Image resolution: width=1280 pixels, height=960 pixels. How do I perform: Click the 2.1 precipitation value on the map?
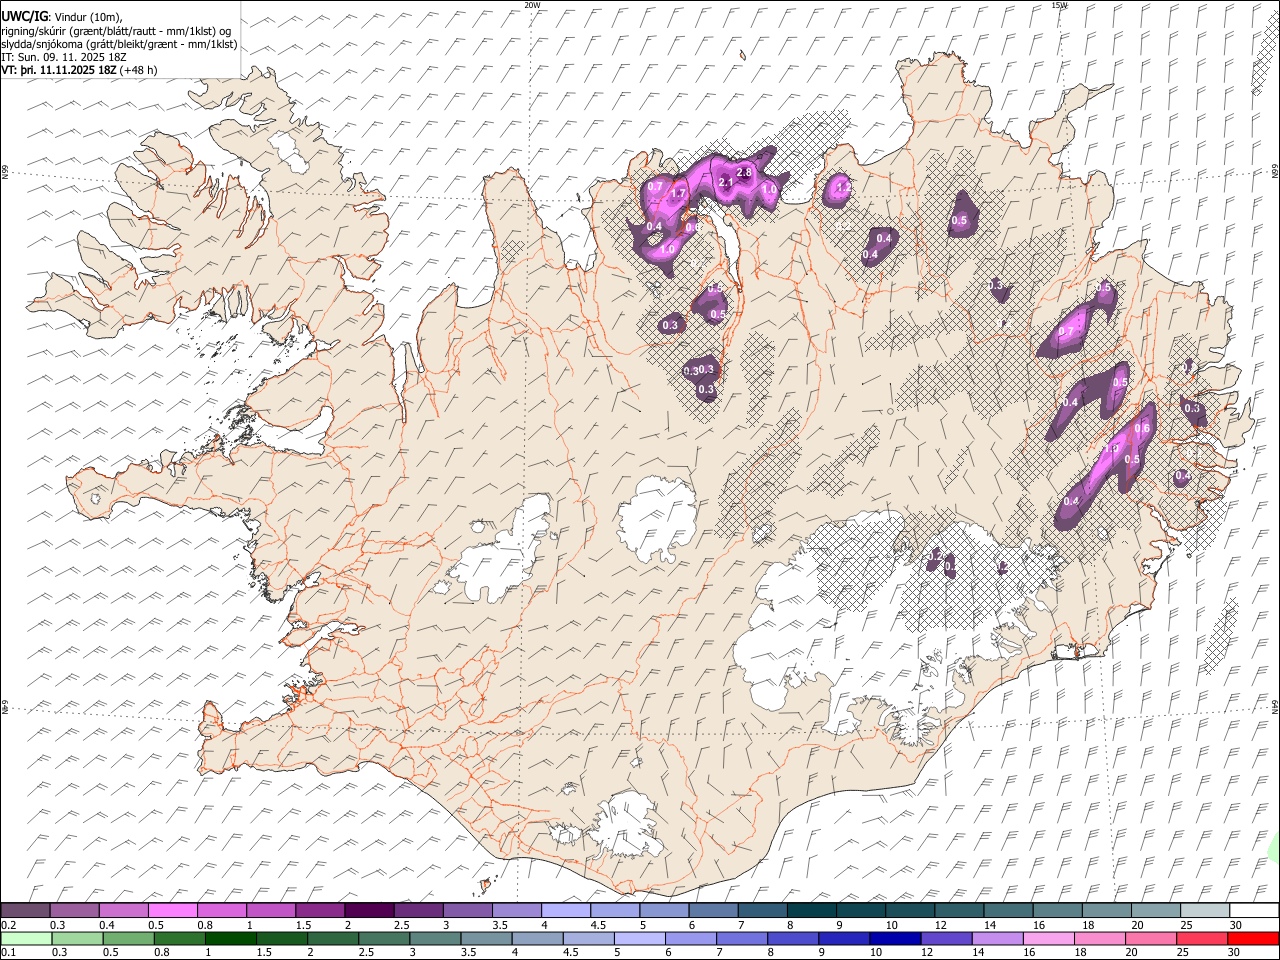click(726, 182)
